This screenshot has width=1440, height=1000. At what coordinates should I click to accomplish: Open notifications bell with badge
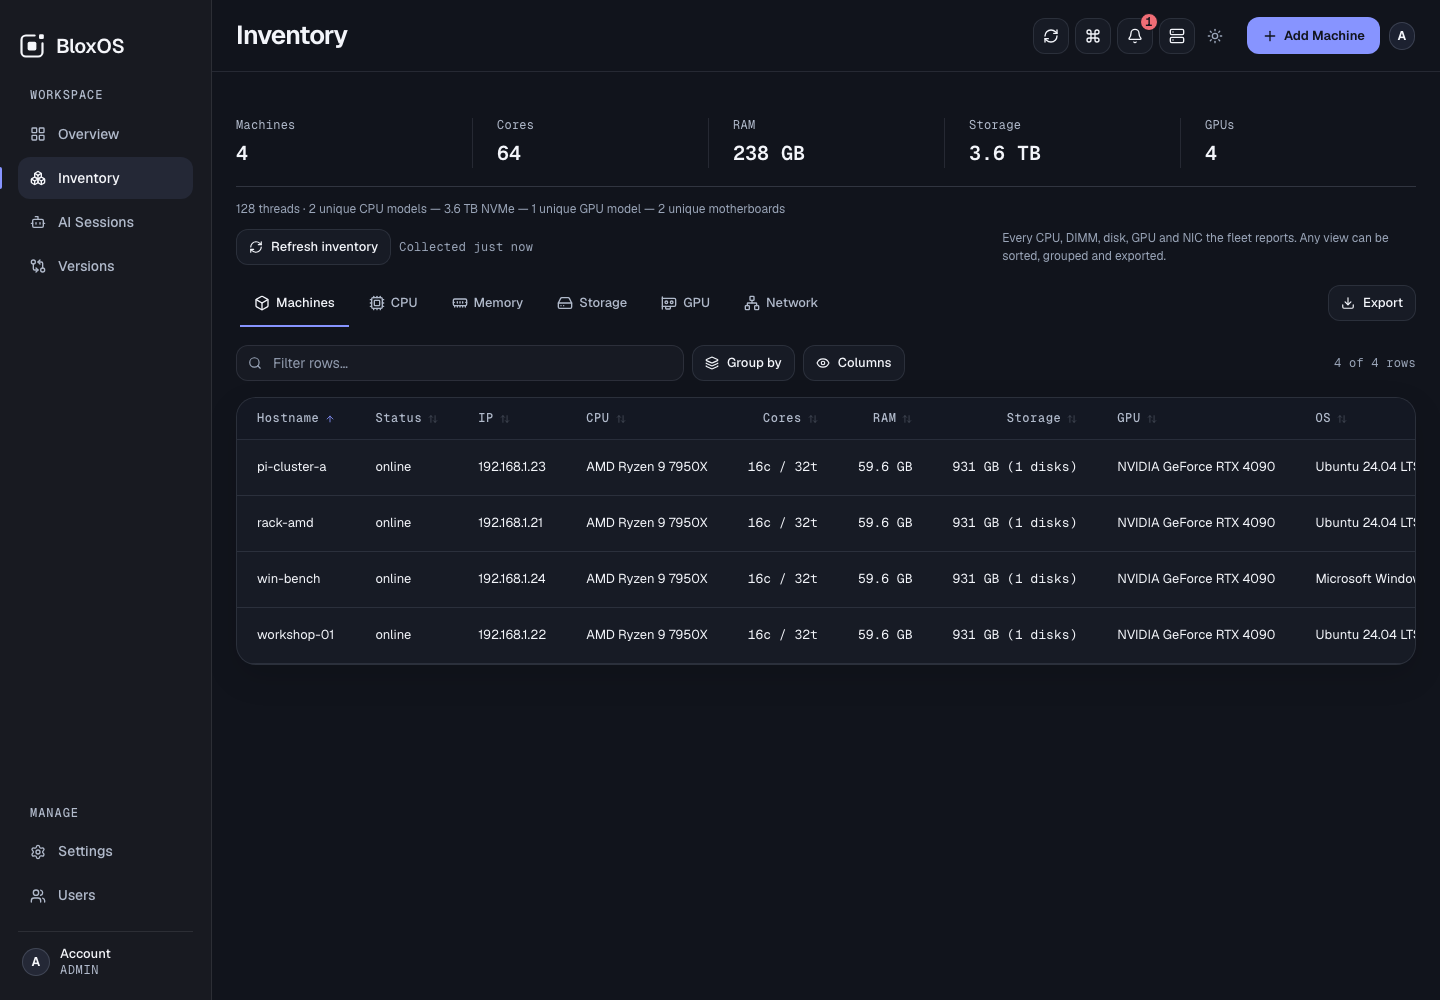1135,36
